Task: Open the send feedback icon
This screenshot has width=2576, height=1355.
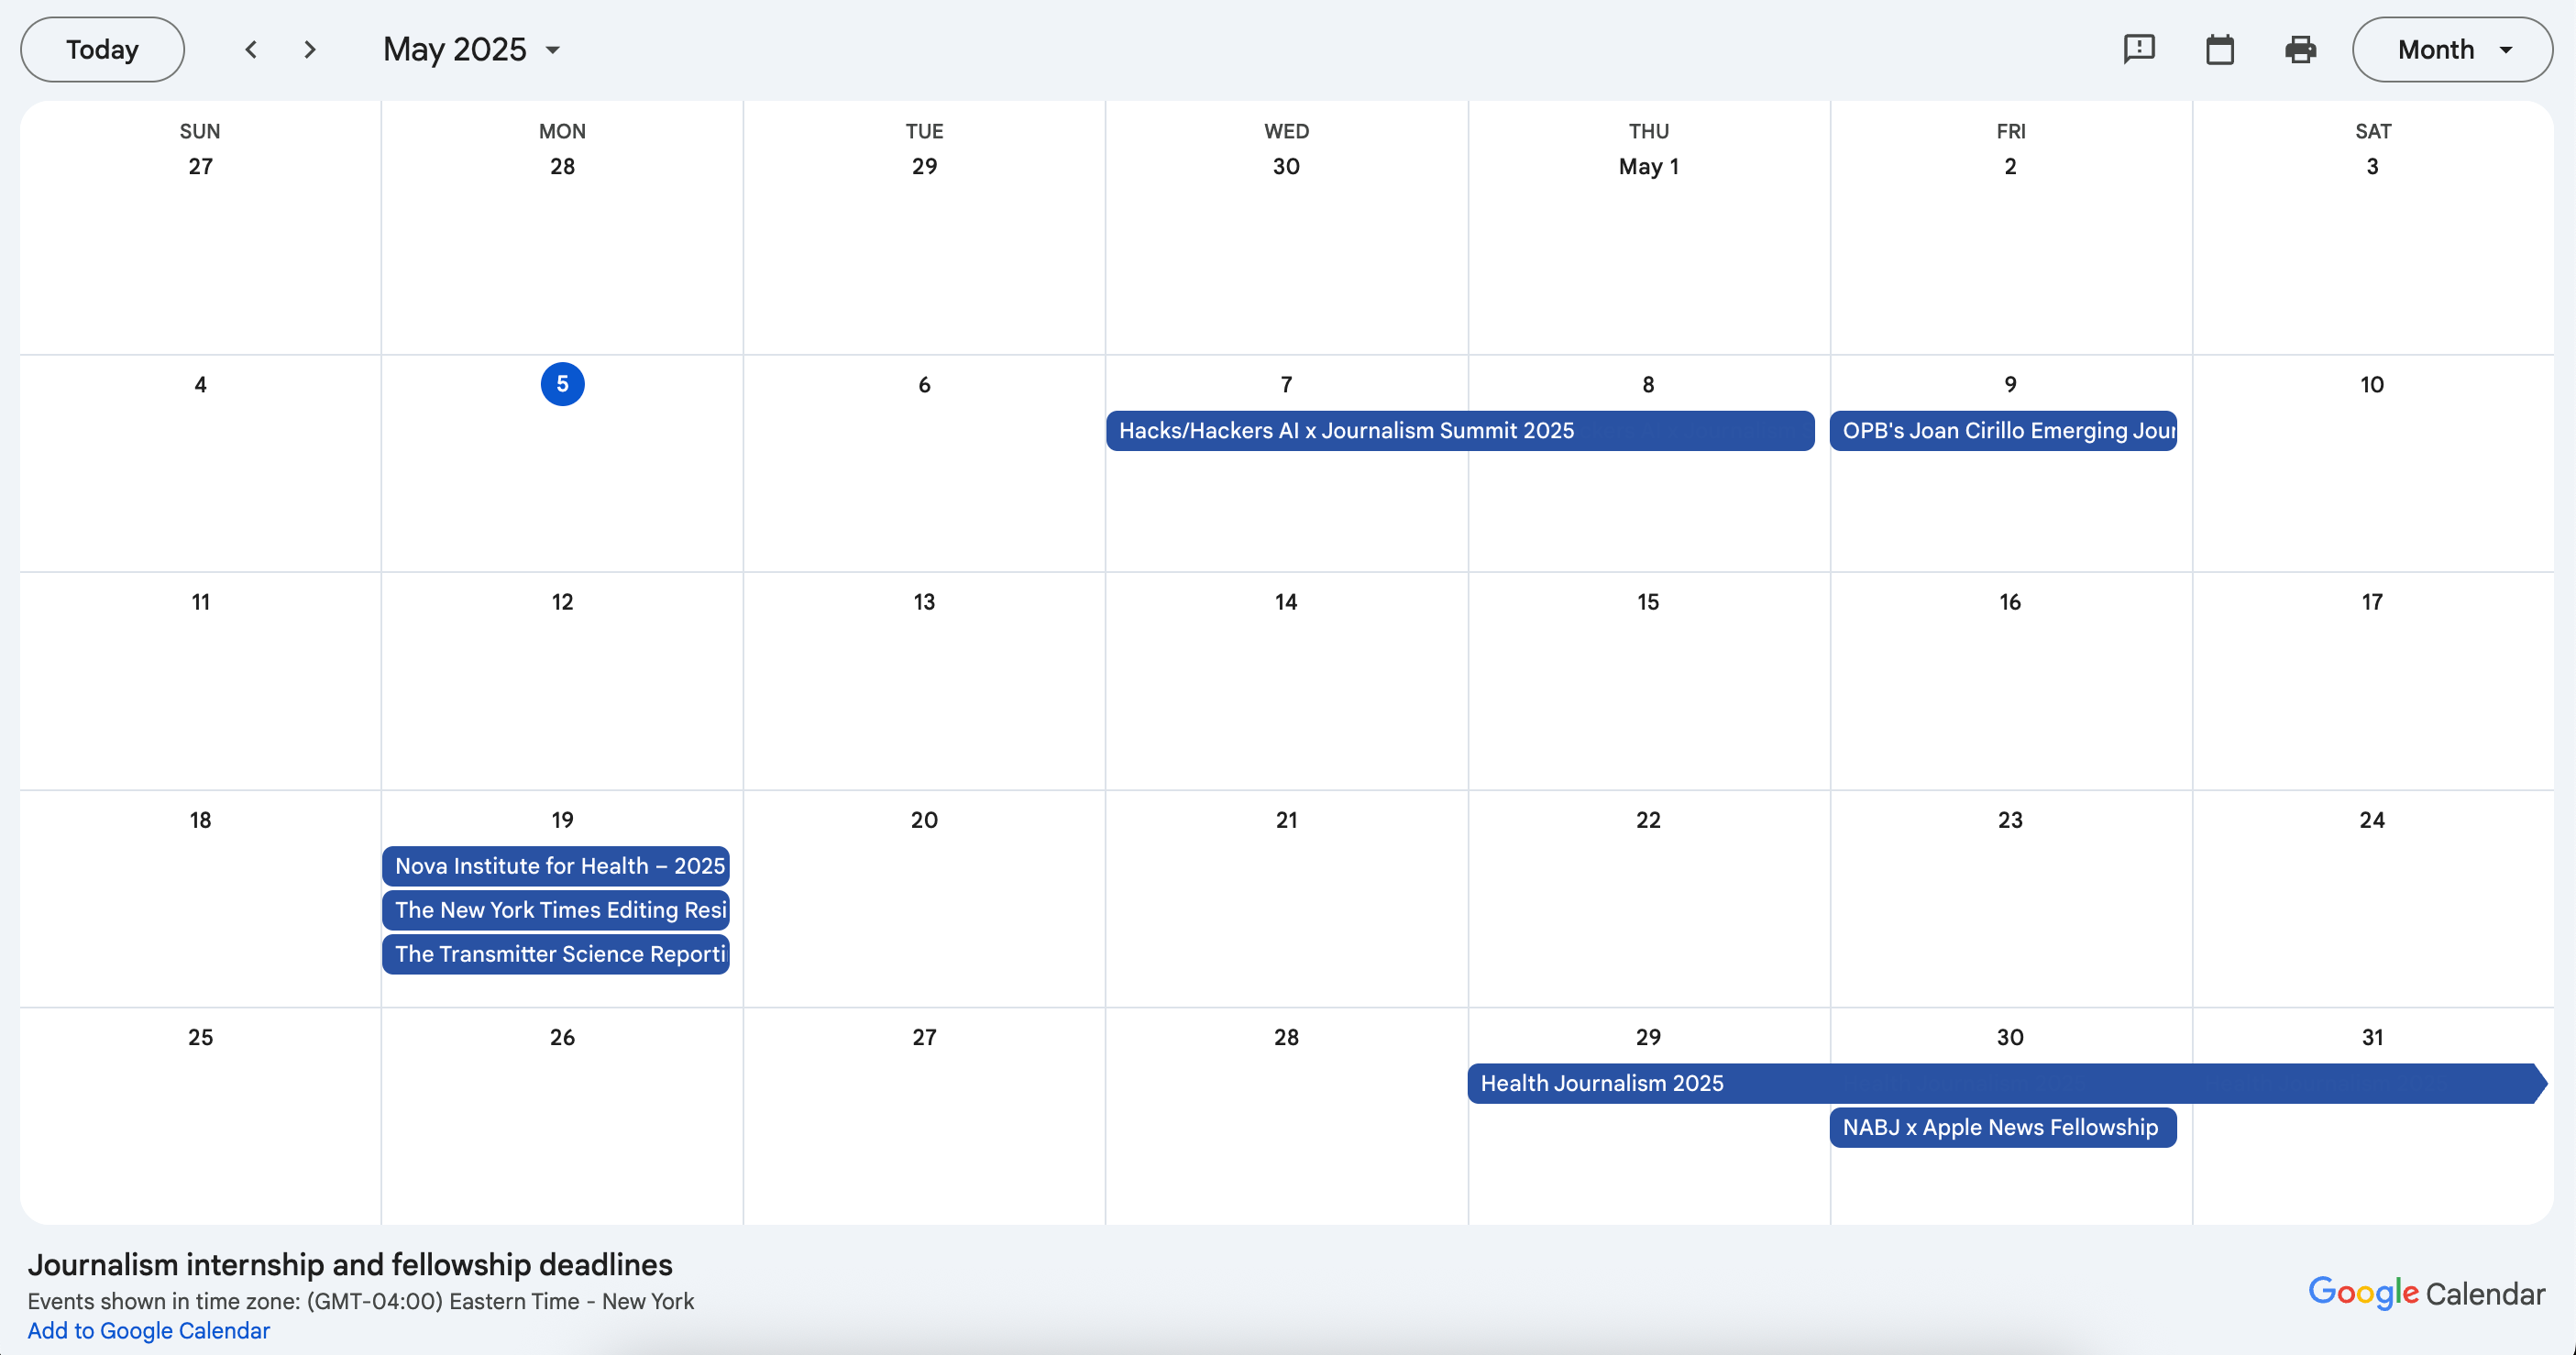Action: click(2139, 49)
